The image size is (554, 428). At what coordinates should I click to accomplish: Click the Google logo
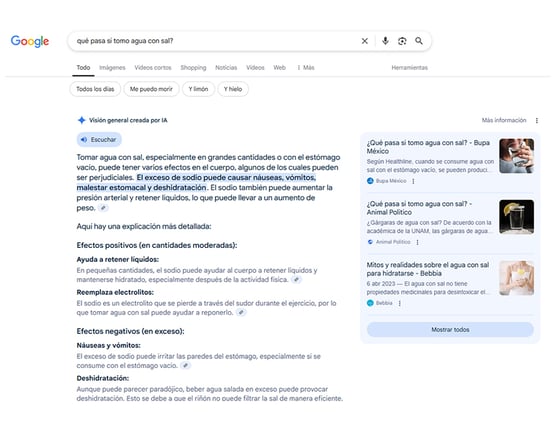click(x=30, y=41)
